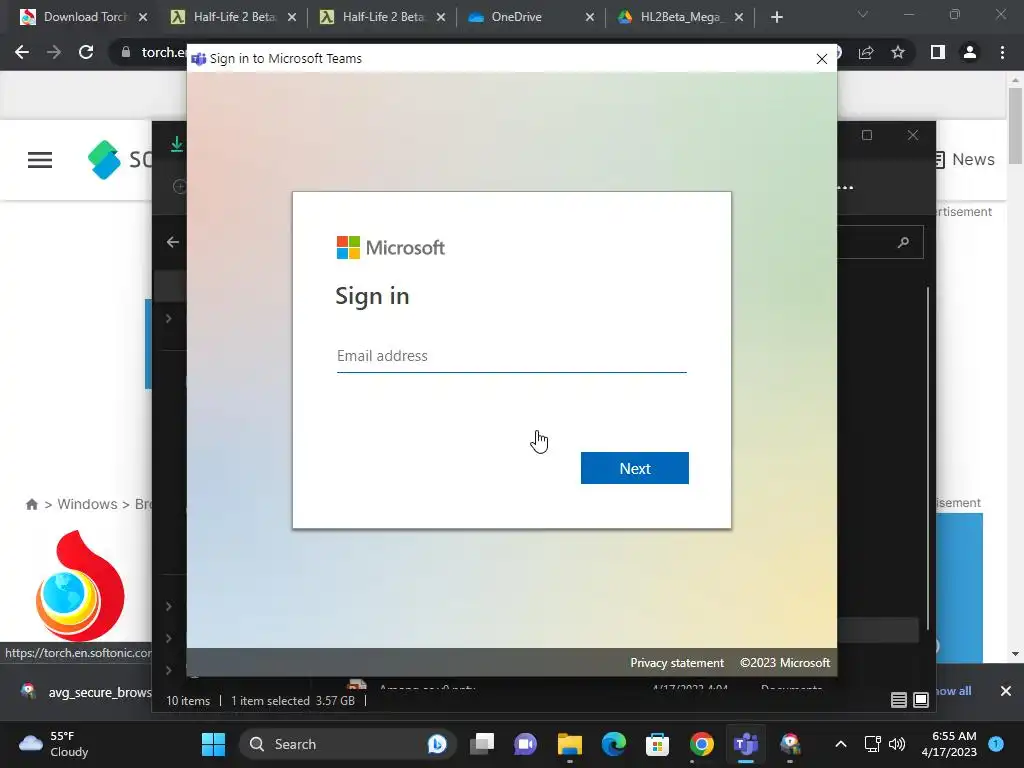This screenshot has width=1024, height=768.
Task: Click the Chrome back navigation arrow
Action: click(x=22, y=52)
